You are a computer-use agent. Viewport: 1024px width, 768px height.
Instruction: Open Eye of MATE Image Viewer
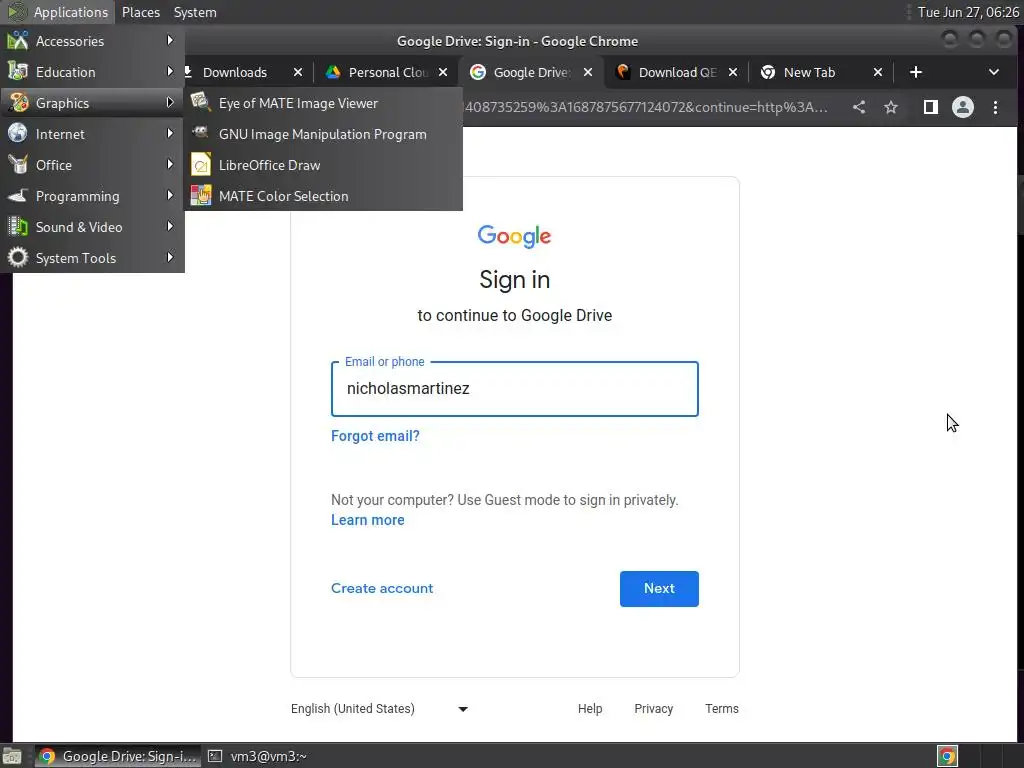click(323, 103)
